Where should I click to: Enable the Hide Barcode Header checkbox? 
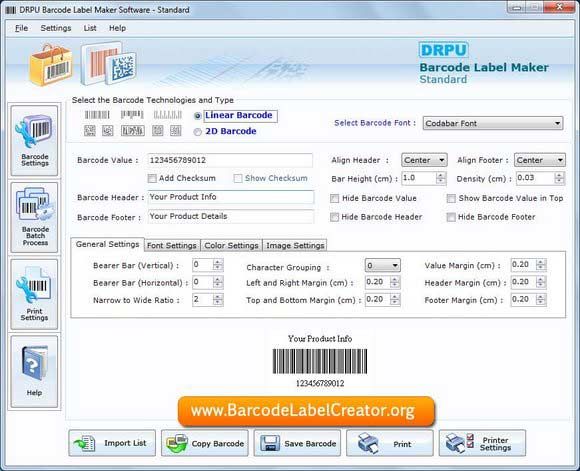(x=334, y=217)
